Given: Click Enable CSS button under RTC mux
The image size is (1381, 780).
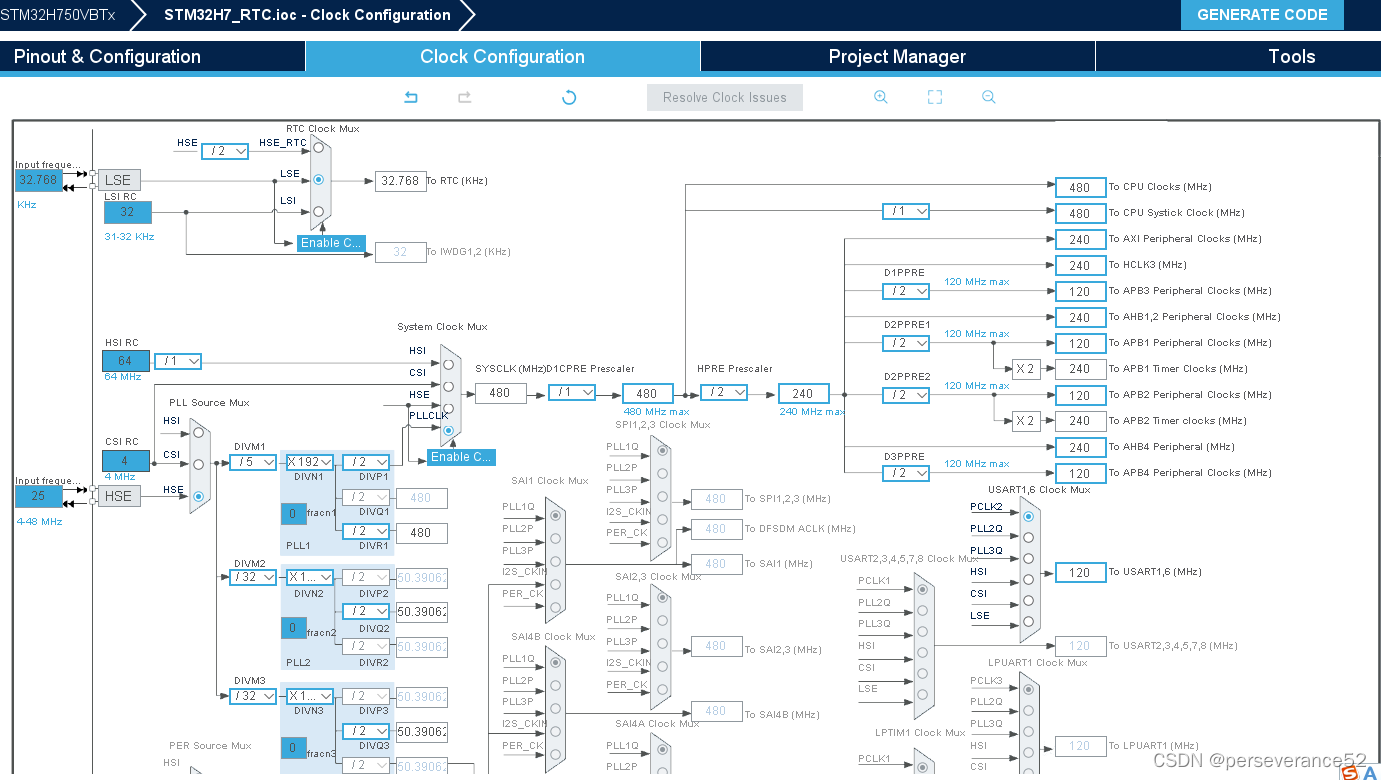Looking at the screenshot, I should pos(331,243).
